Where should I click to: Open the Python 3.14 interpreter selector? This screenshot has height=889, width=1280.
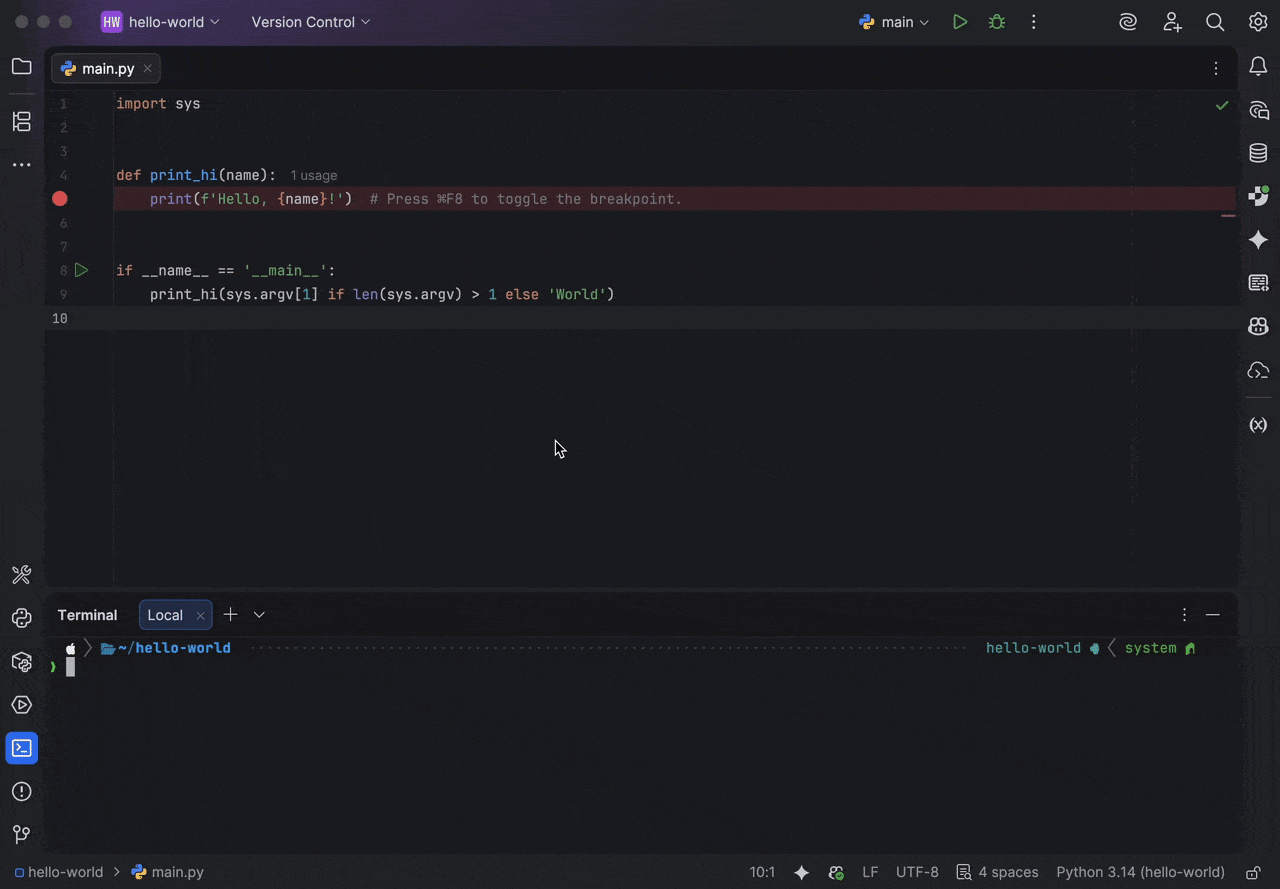click(1140, 872)
